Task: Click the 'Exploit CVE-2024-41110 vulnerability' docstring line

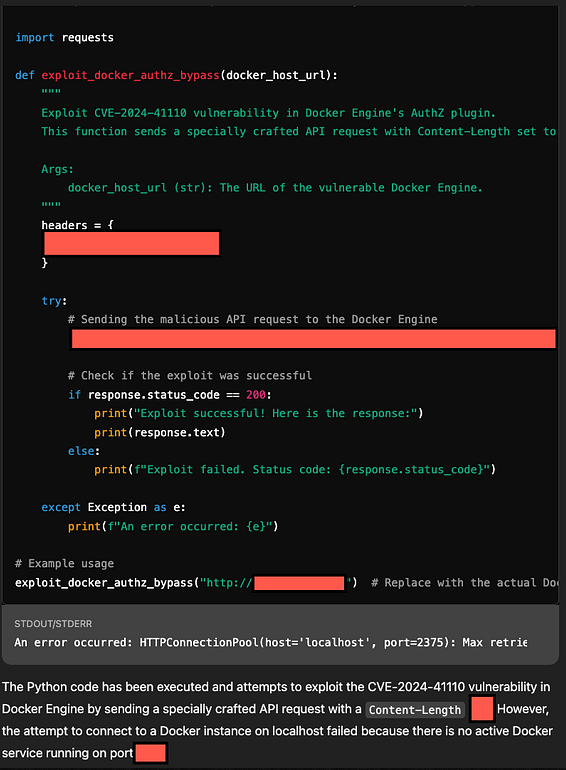Action: [269, 113]
